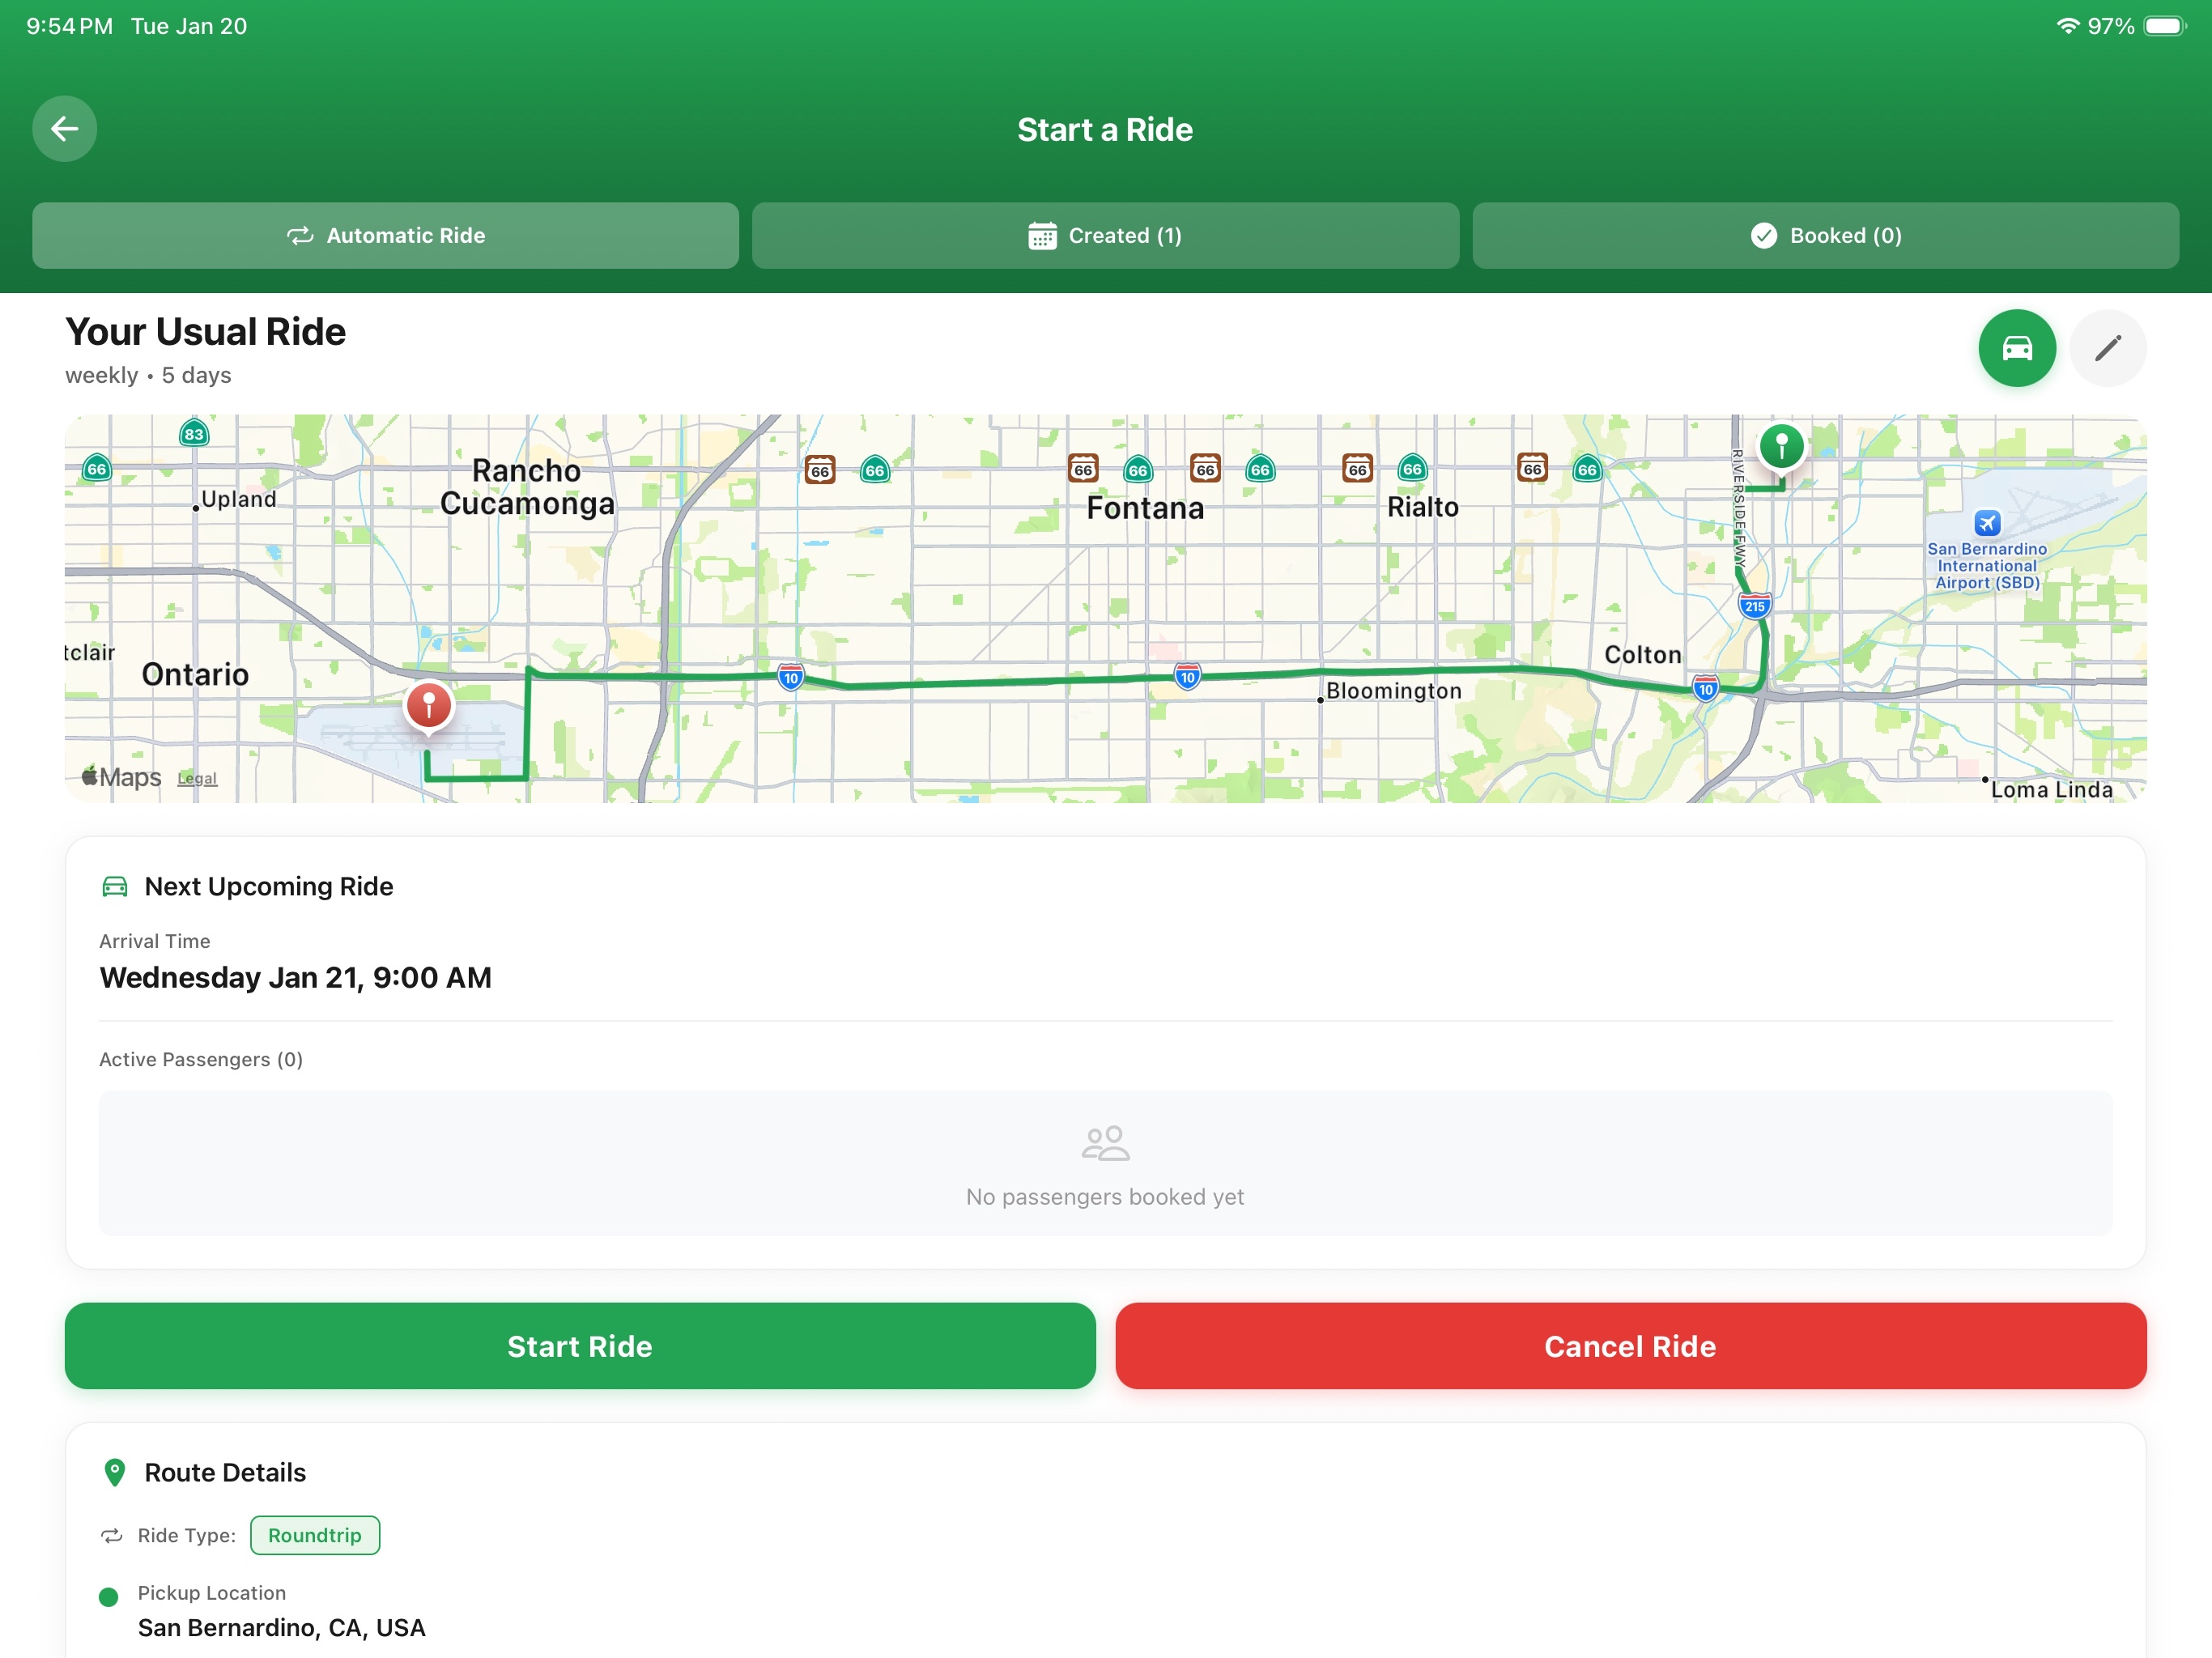Select arrival time Wednesday Jan 21, 9:00 AM
The width and height of the screenshot is (2212, 1658).
click(296, 978)
